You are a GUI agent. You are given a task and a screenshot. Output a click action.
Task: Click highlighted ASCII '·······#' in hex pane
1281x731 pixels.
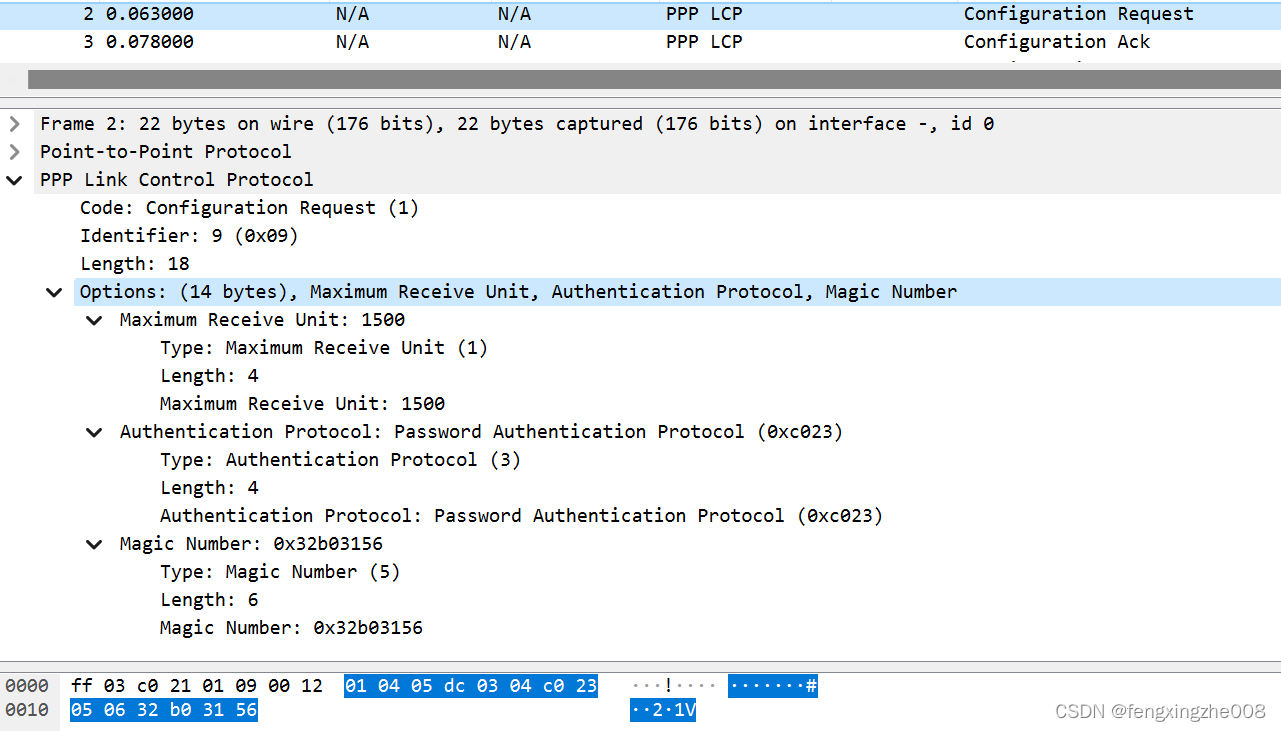(x=773, y=686)
